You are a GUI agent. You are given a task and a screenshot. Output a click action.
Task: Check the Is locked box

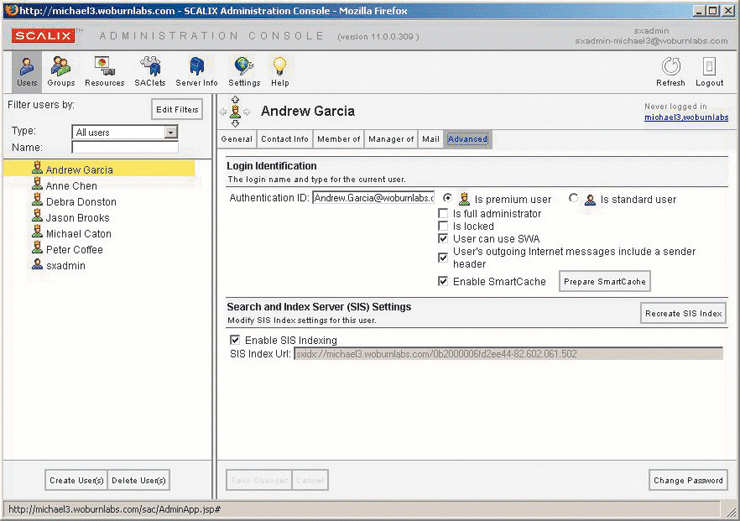(x=443, y=226)
